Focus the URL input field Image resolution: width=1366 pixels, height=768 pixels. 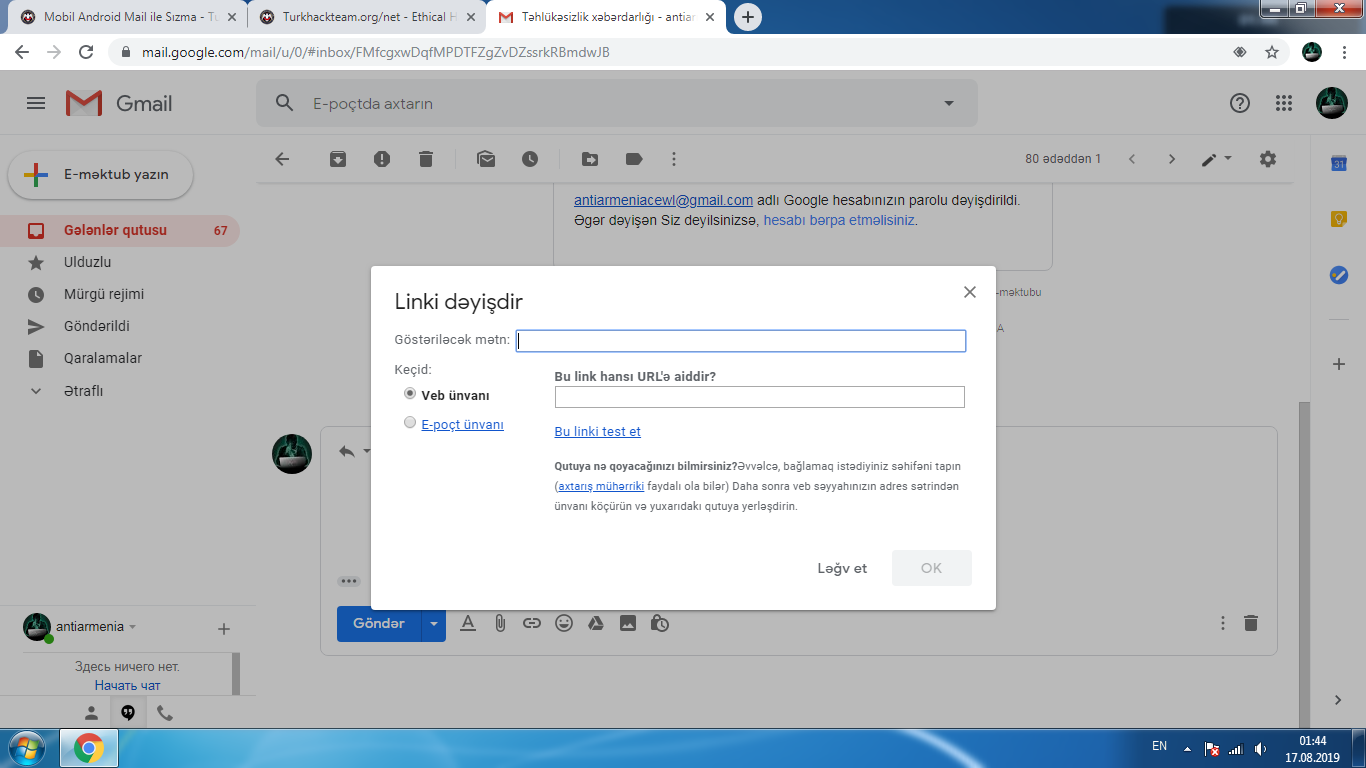point(760,397)
